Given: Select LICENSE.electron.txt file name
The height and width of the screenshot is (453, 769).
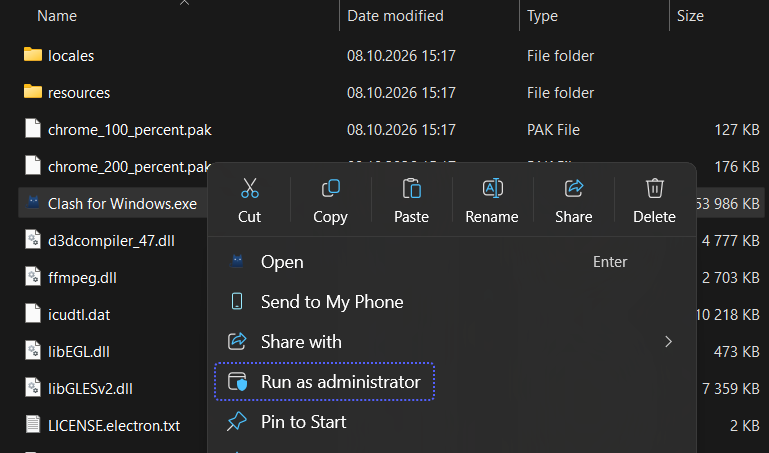Looking at the screenshot, I should point(114,426).
